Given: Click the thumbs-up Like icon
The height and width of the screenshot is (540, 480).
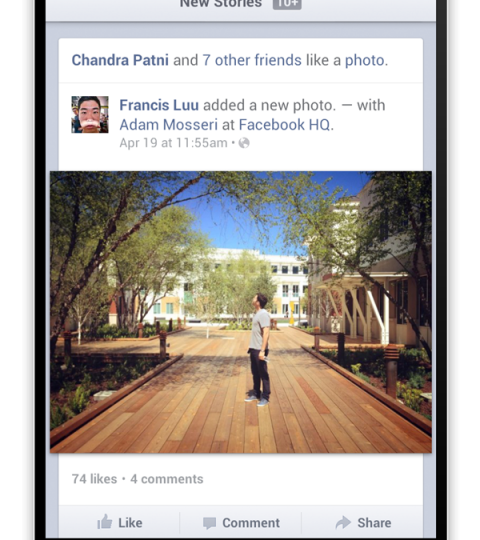Looking at the screenshot, I should 105,522.
